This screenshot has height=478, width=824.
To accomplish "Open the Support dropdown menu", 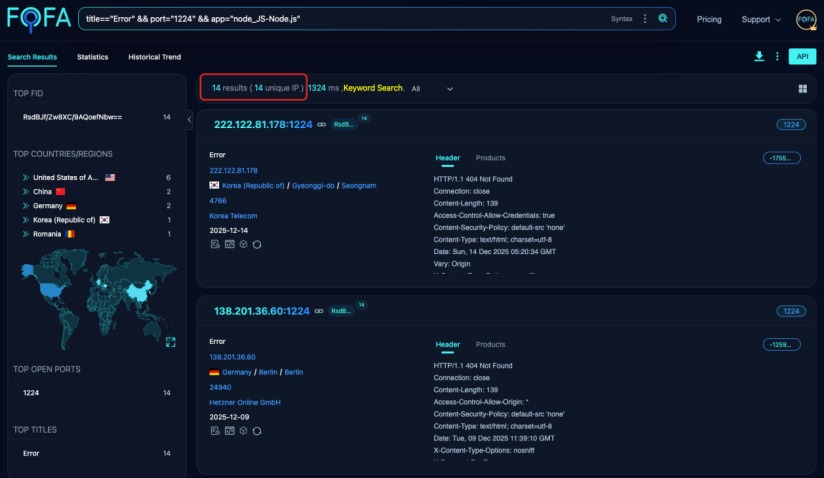I will click(762, 19).
